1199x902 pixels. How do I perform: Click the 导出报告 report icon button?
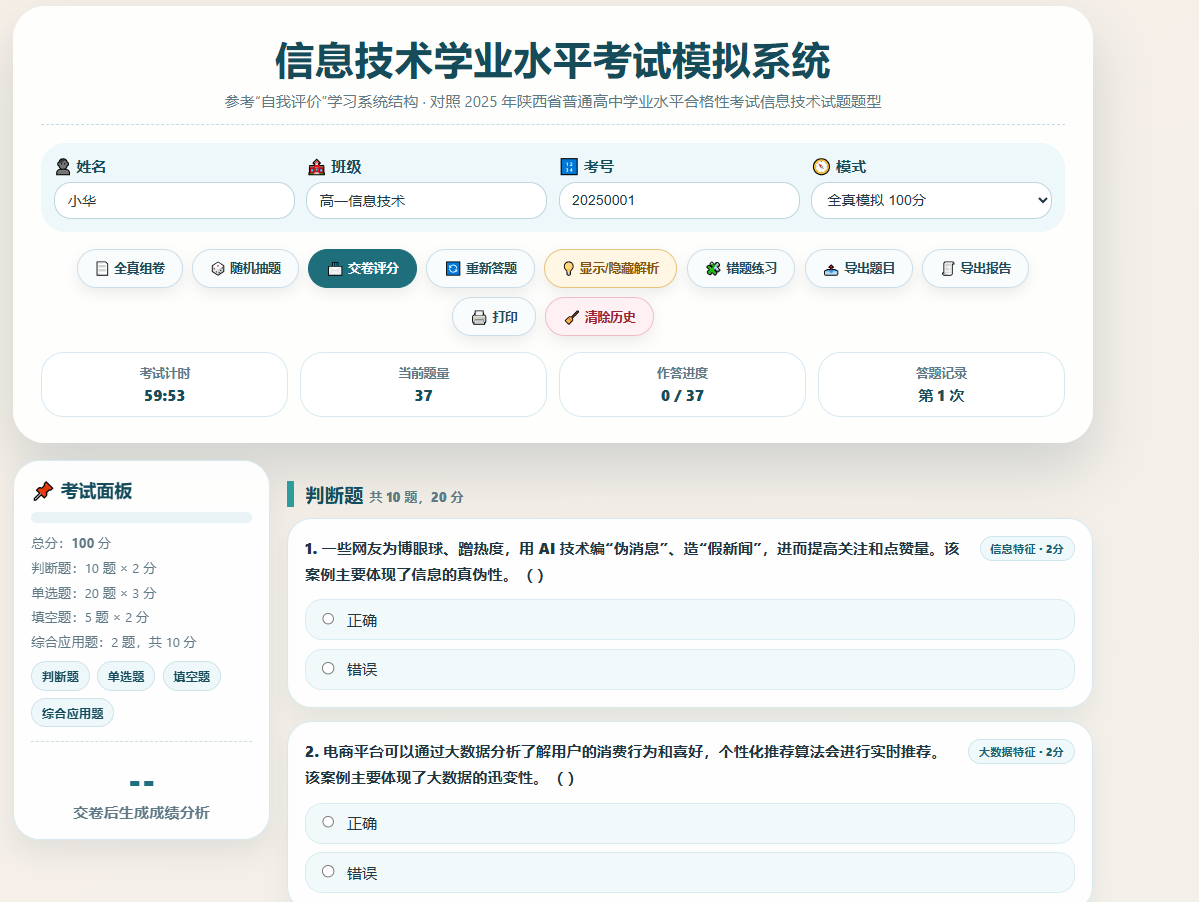[x=975, y=268]
